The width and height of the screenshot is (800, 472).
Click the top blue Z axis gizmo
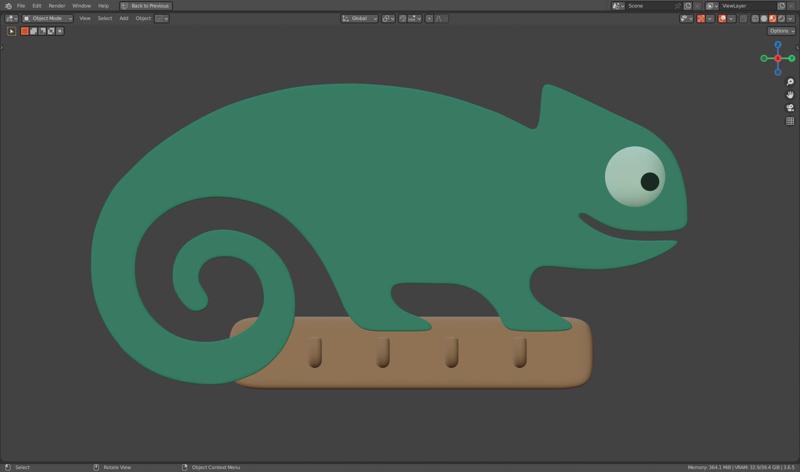(x=778, y=45)
